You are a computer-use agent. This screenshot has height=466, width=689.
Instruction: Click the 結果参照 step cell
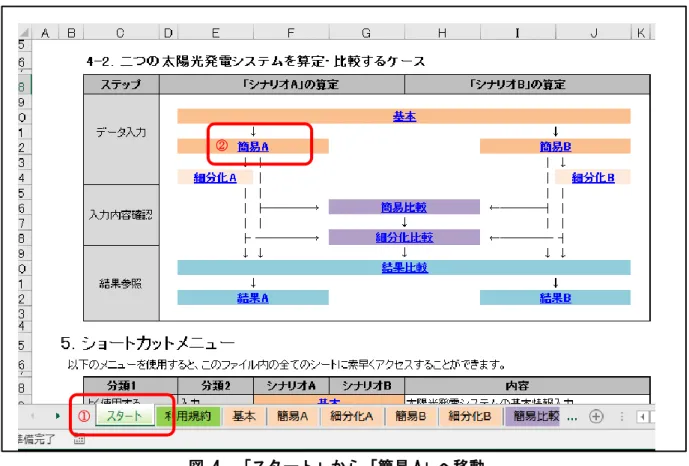[121, 283]
